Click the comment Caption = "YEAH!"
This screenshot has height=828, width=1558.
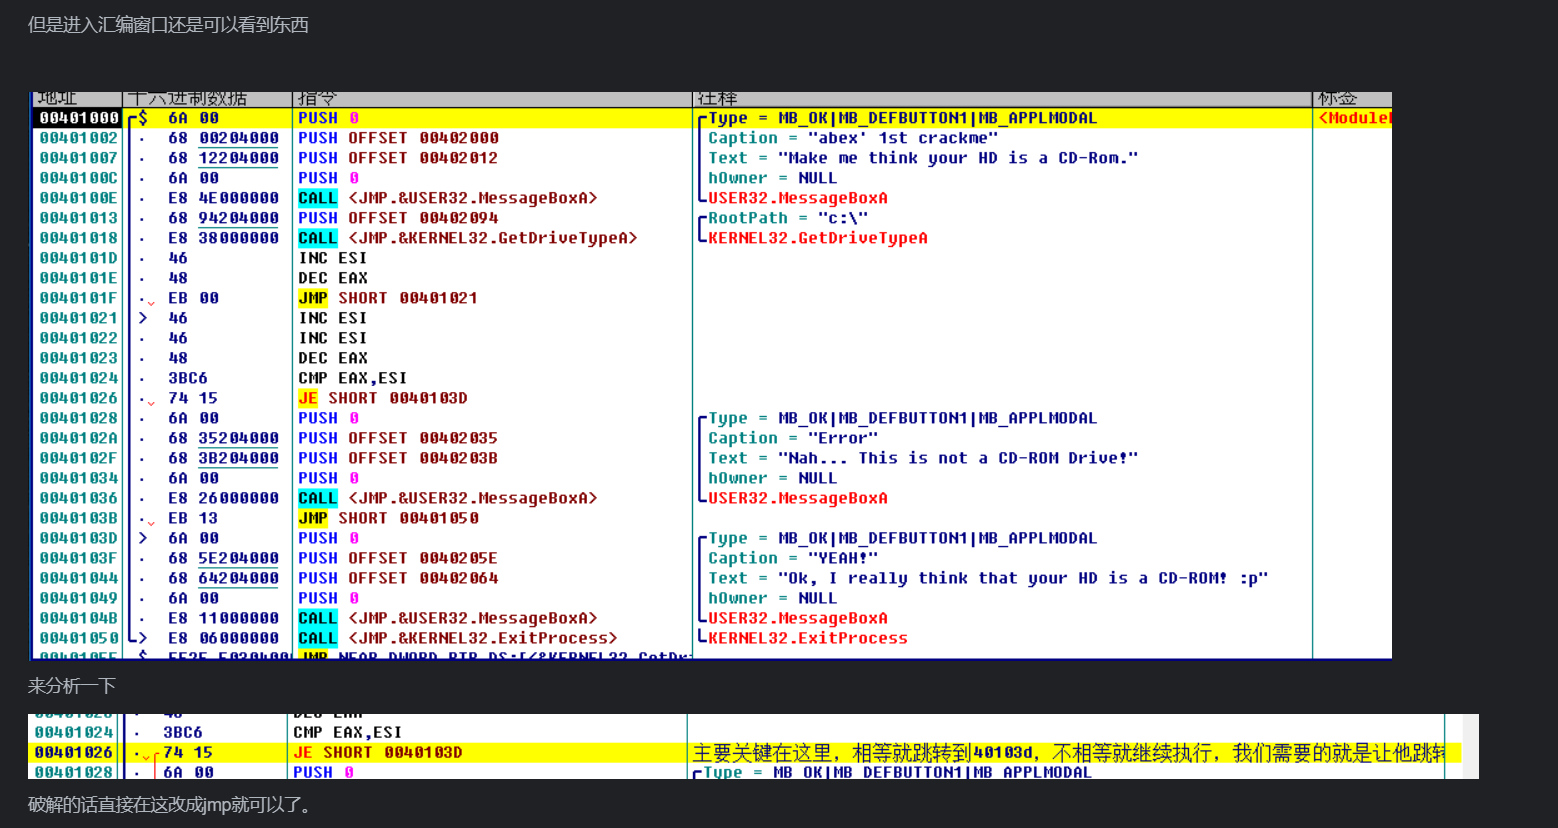[793, 558]
